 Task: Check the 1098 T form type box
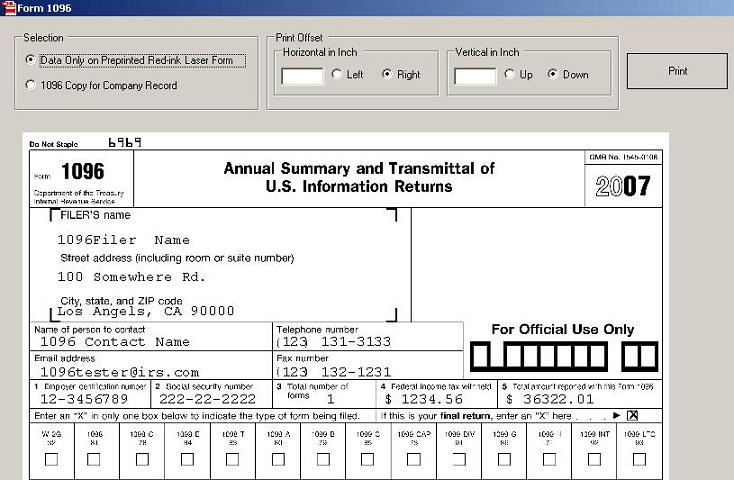pyautogui.click(x=232, y=459)
